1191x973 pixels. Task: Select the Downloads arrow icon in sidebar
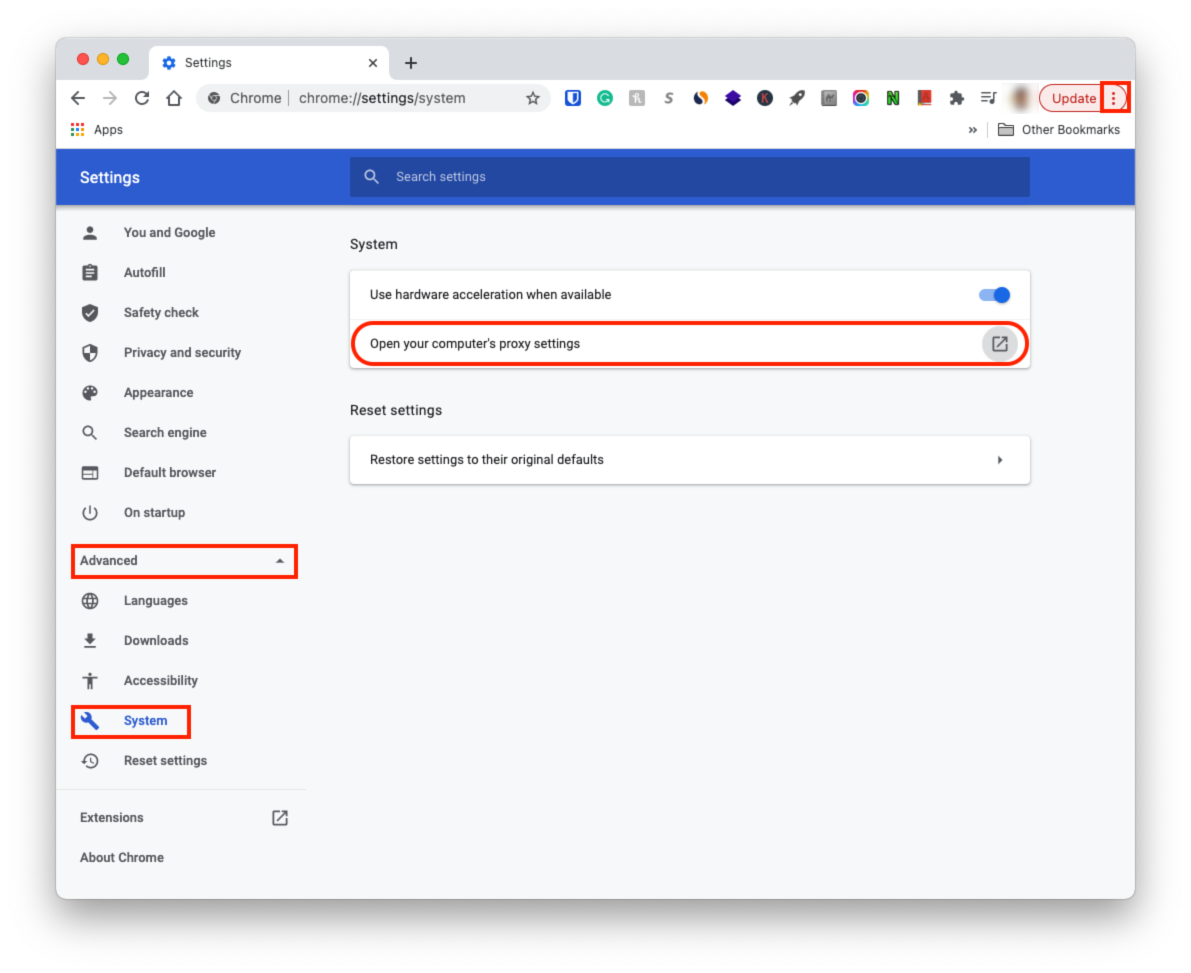(90, 640)
